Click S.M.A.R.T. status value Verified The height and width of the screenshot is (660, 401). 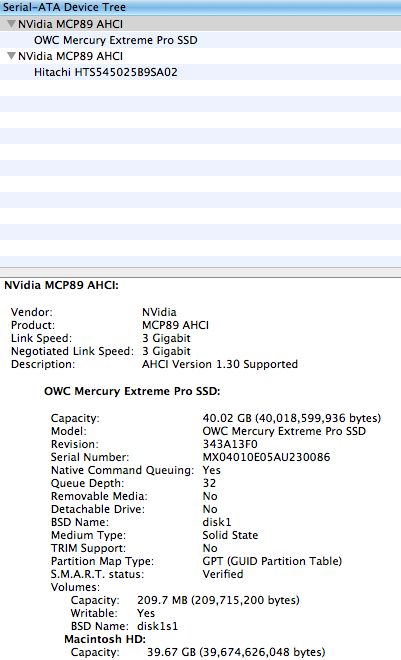[x=223, y=575]
